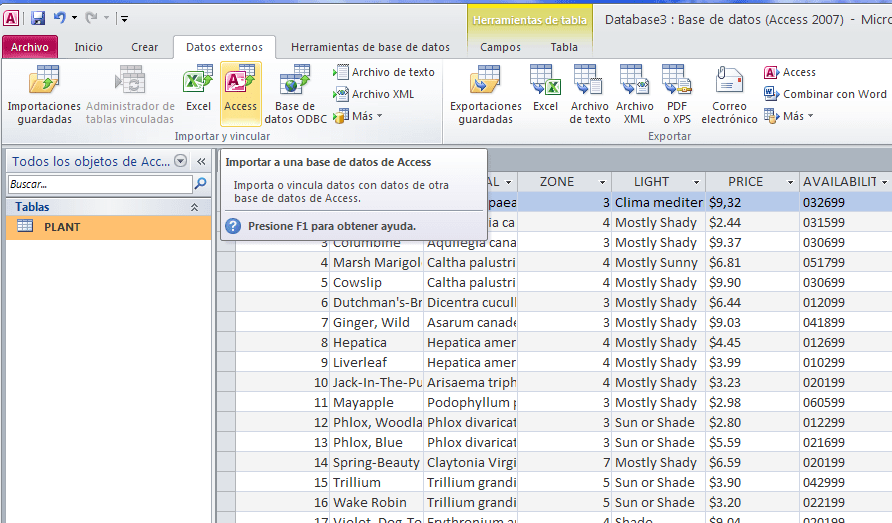Click the save icon in quick access toolbar
892x523 pixels.
[x=38, y=17]
